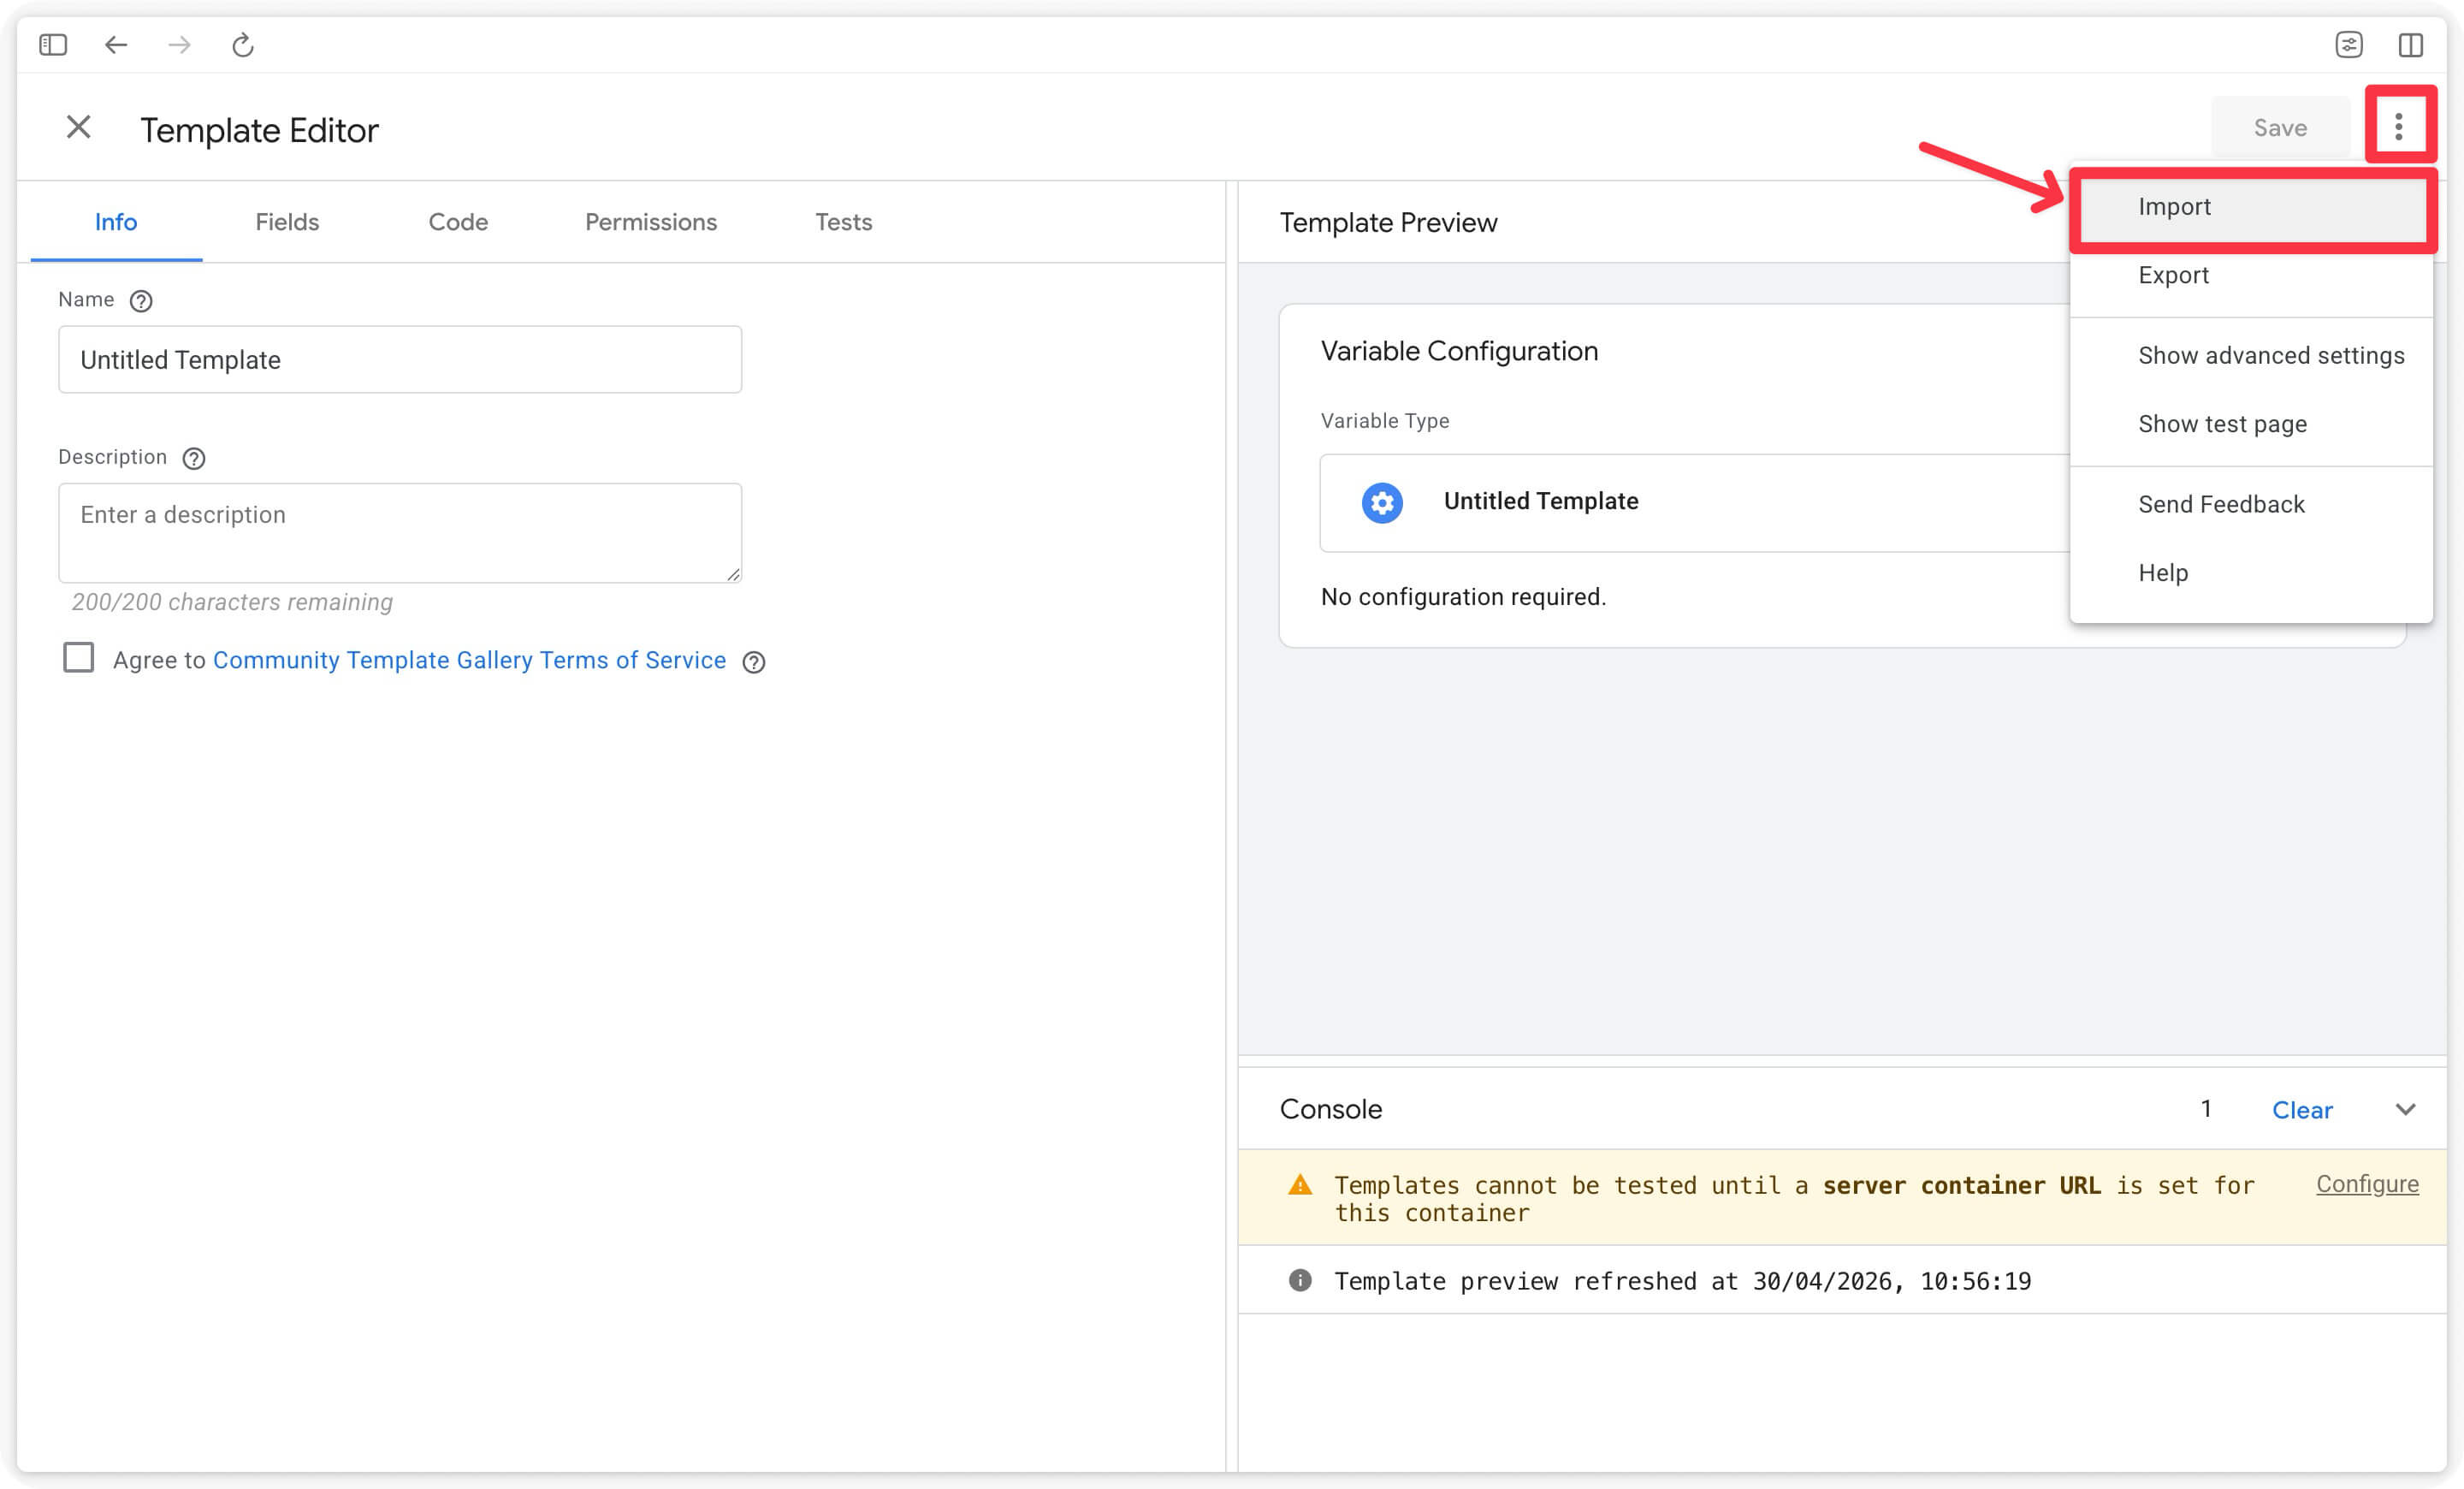Select Show advanced settings menu item
Viewport: 2464px width, 1489px height.
(2251, 356)
